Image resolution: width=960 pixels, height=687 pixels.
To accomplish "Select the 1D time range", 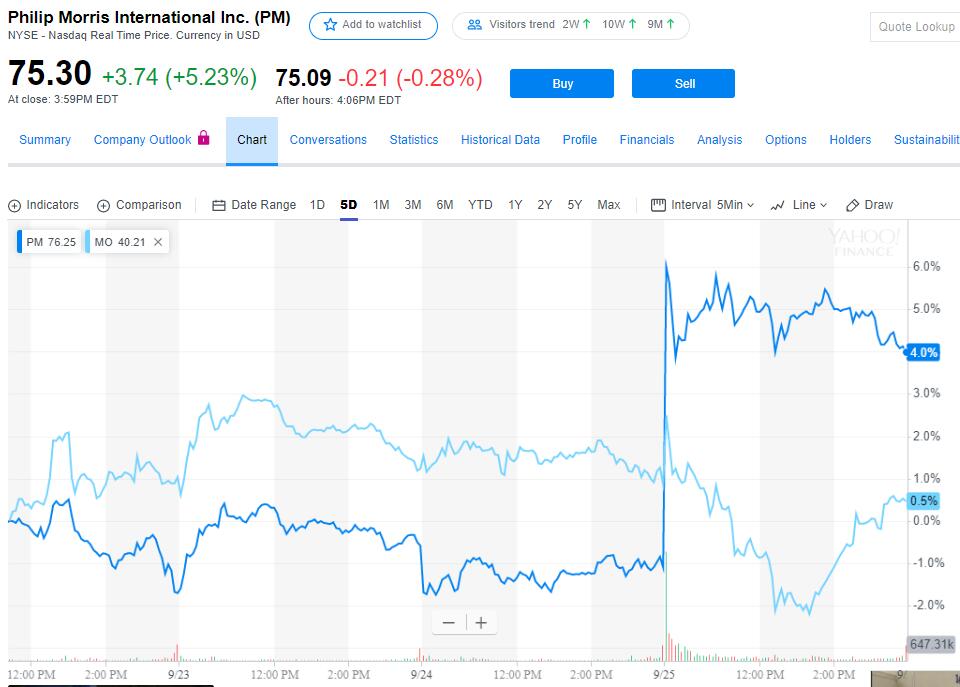I will click(317, 205).
